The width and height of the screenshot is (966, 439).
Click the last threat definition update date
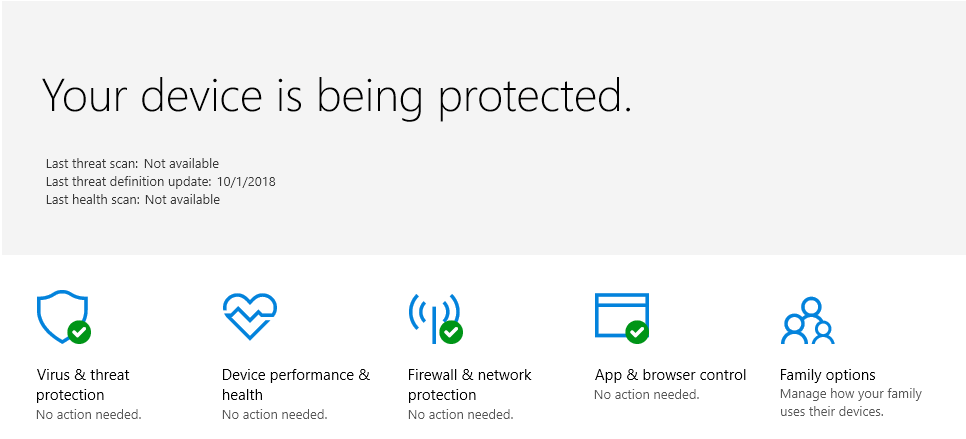(245, 182)
